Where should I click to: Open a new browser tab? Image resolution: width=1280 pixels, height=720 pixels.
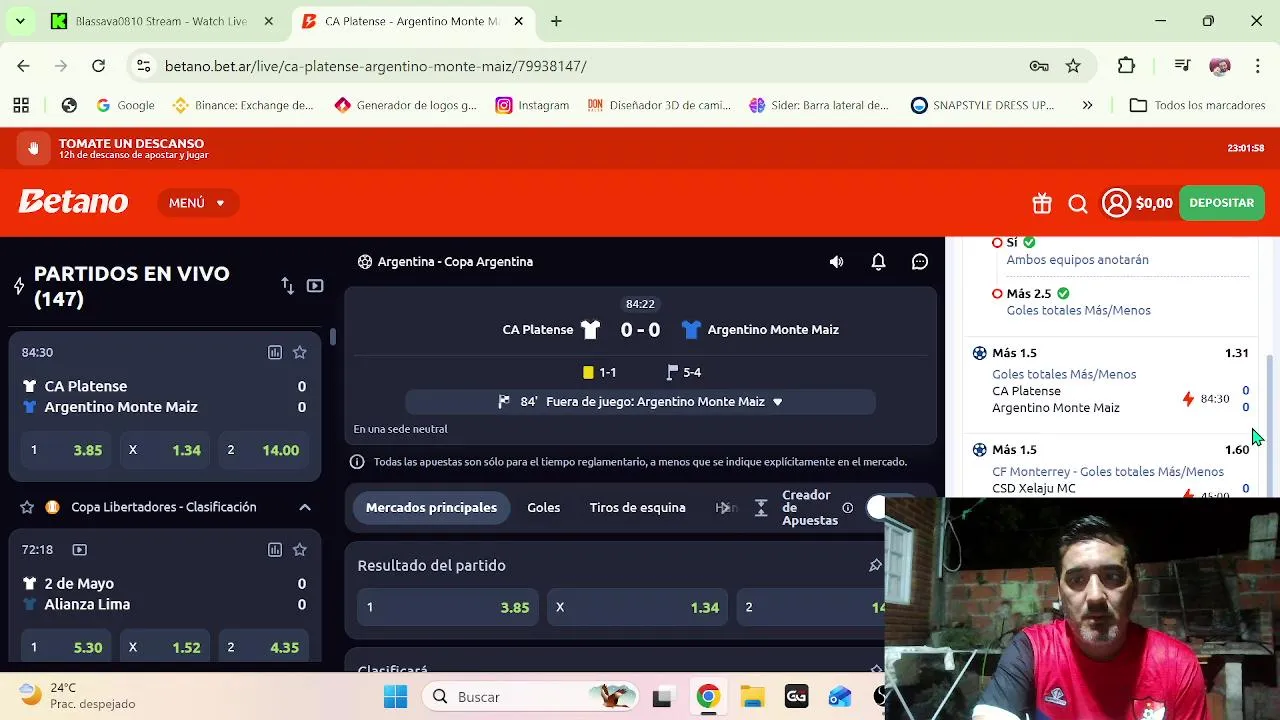point(556,21)
